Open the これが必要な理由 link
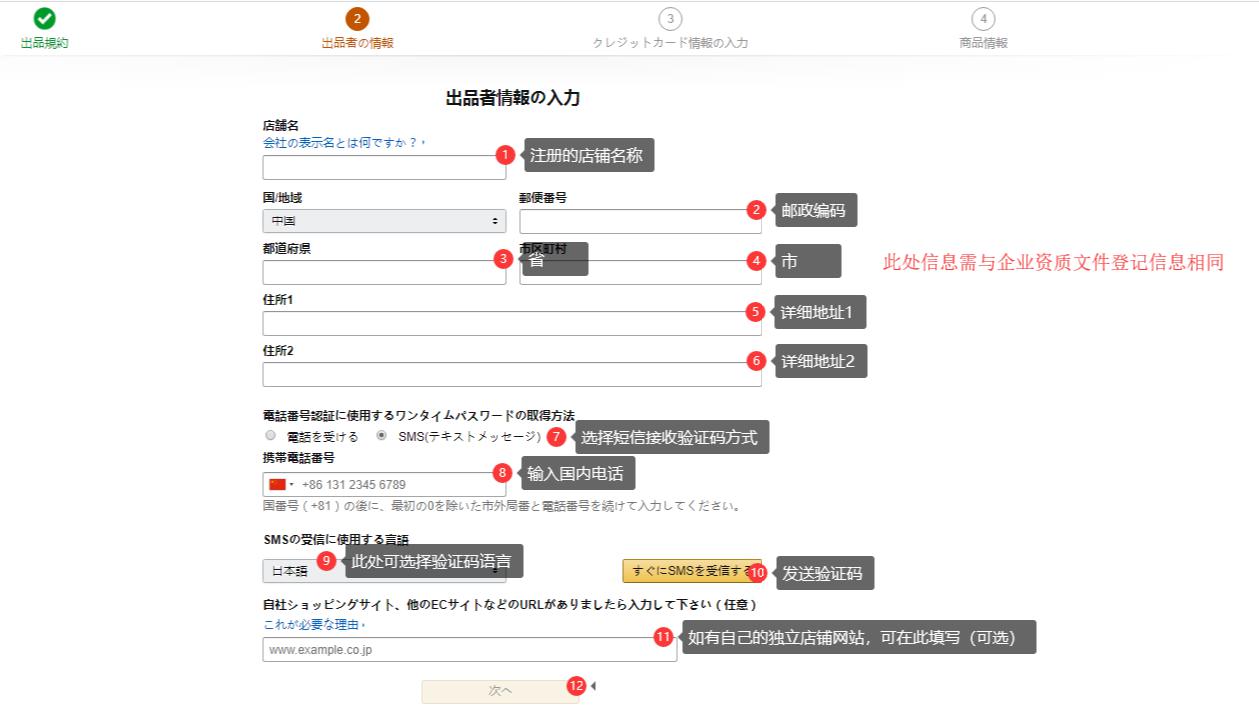1259x707 pixels. (314, 625)
